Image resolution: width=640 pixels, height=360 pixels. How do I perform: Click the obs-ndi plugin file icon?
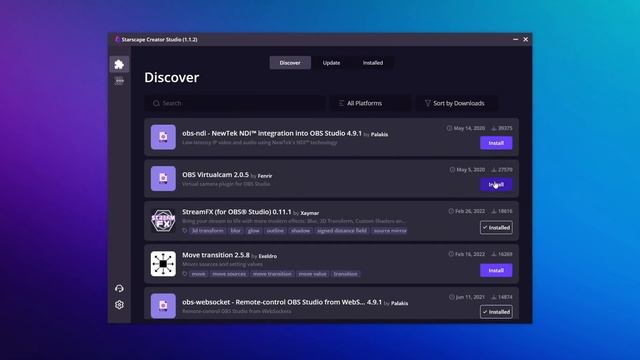coord(163,137)
